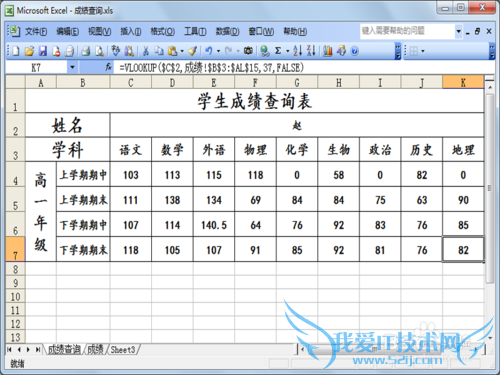Image resolution: width=500 pixels, height=375 pixels.
Task: Sort descending with the Z-A icon
Action: pyautogui.click(x=311, y=51)
